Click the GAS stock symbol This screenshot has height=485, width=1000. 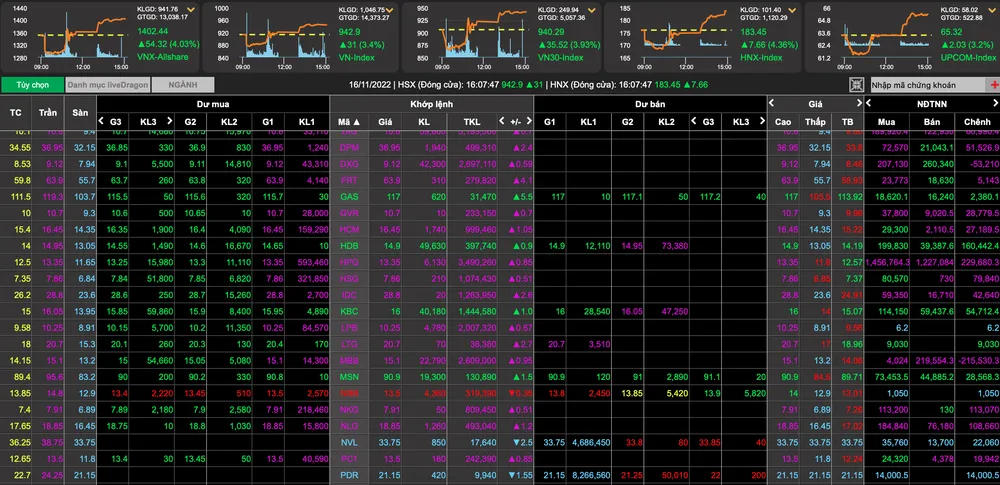[x=349, y=197]
